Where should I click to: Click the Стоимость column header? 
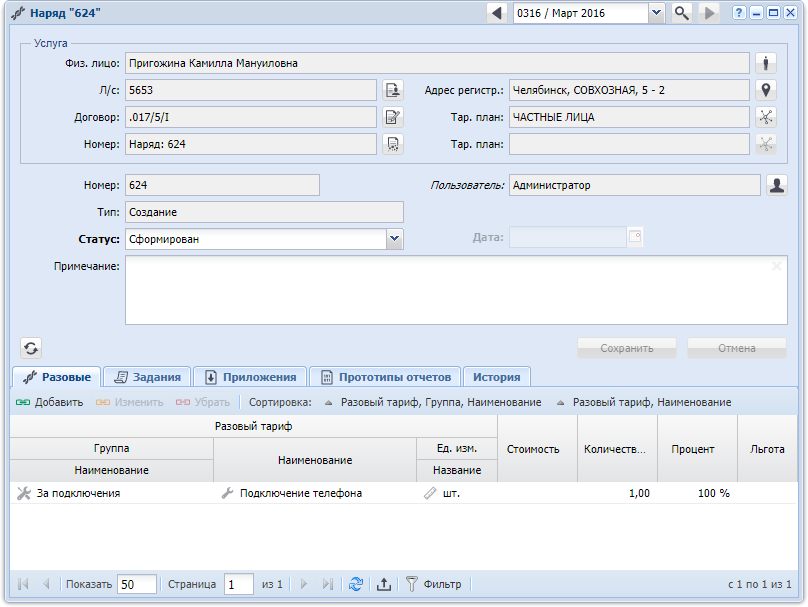click(537, 449)
